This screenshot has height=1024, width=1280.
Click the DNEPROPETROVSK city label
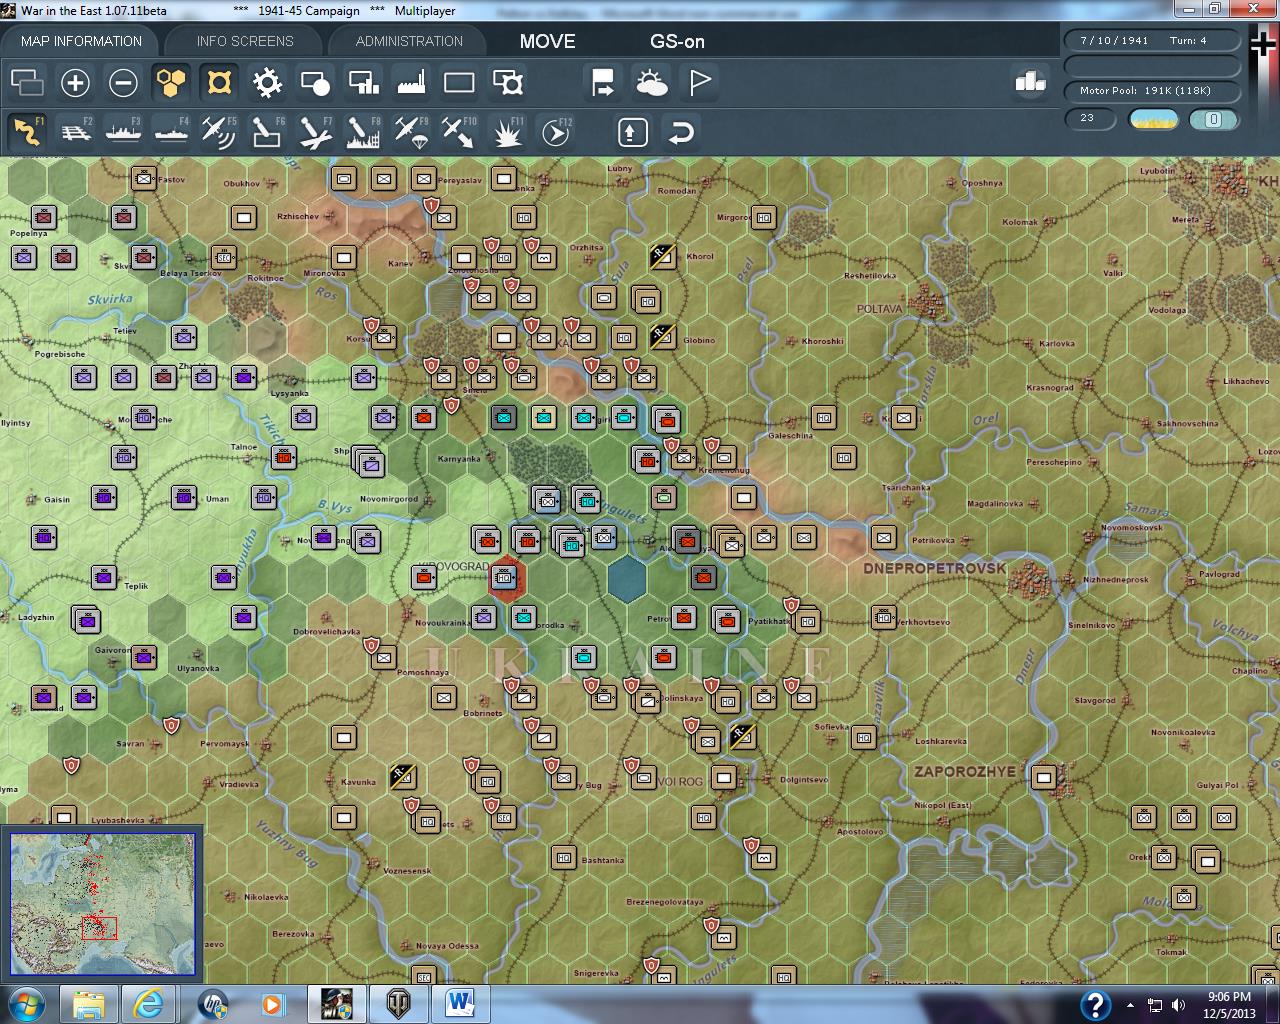point(935,568)
